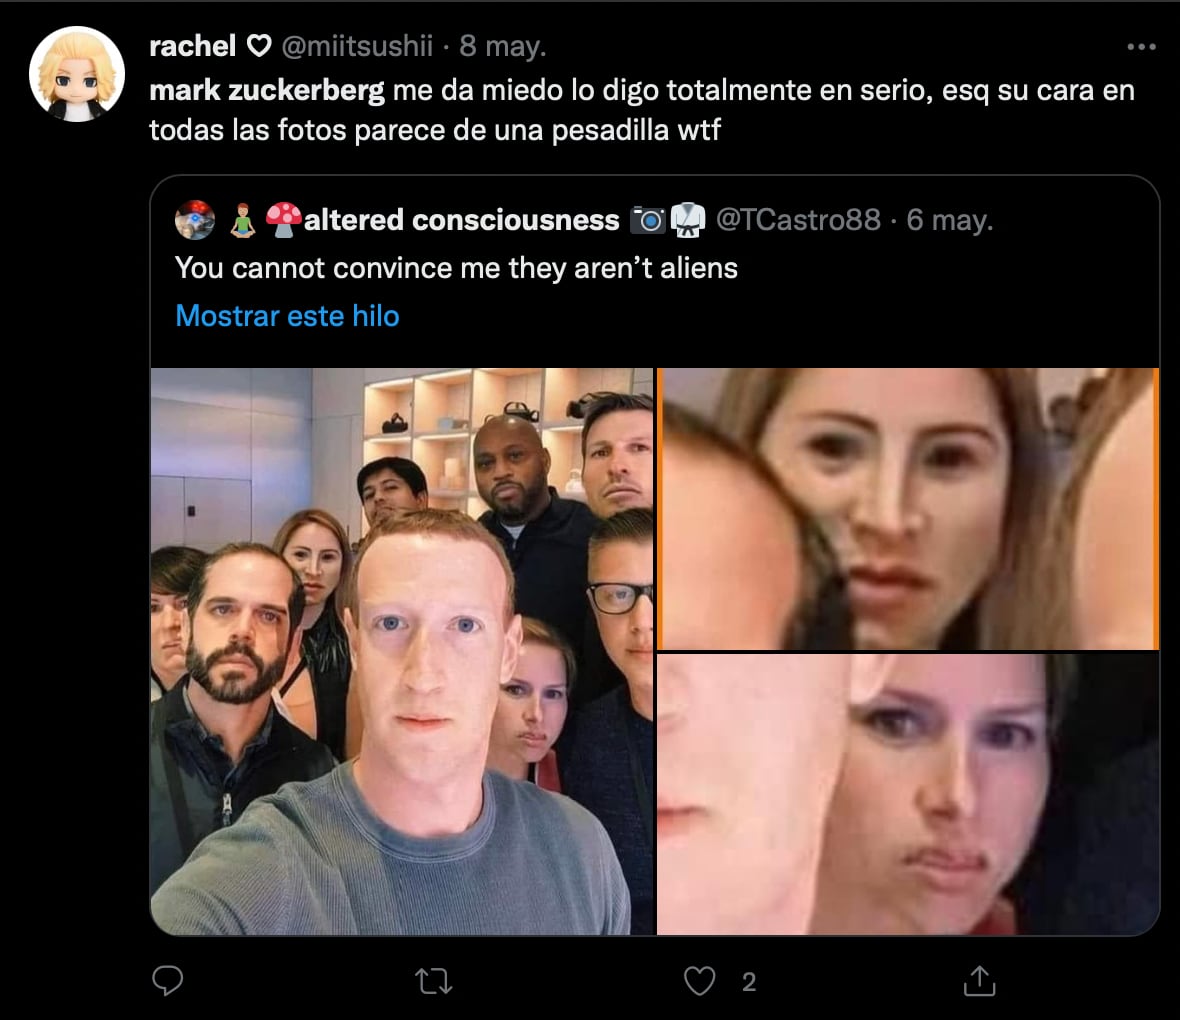Click the 6 may. quoted tweet timestamp
The height and width of the screenshot is (1020, 1180).
point(949,220)
